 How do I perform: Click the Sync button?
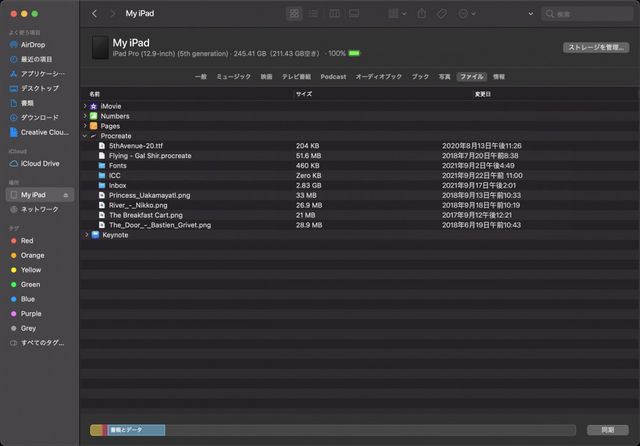[608, 430]
